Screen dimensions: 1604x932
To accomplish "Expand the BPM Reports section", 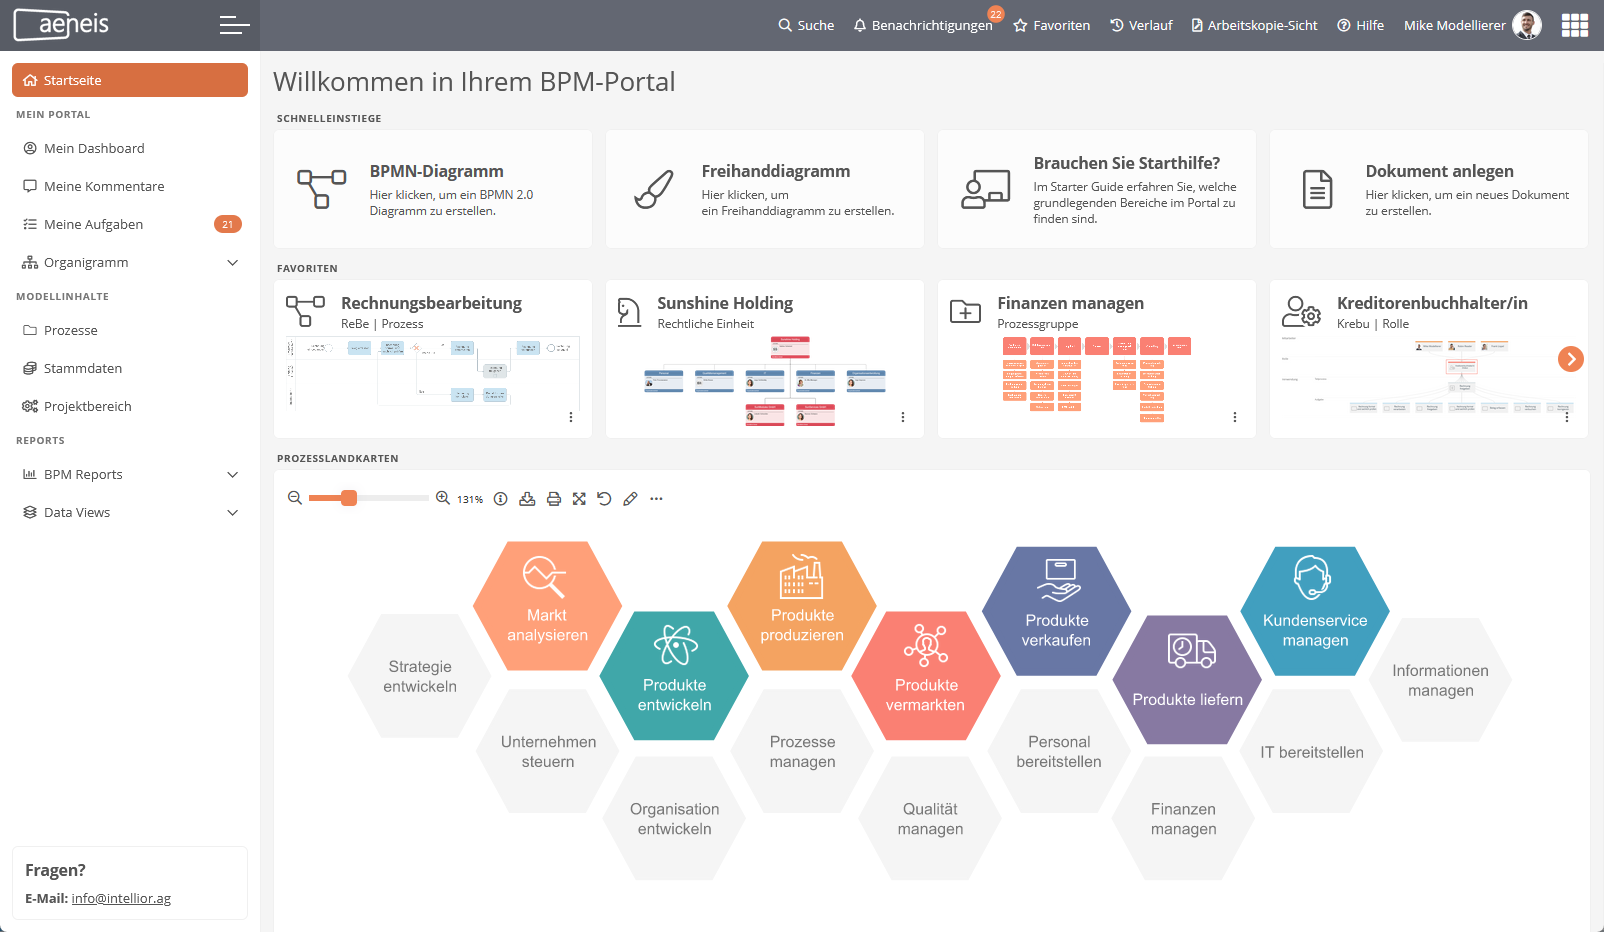I will (232, 475).
